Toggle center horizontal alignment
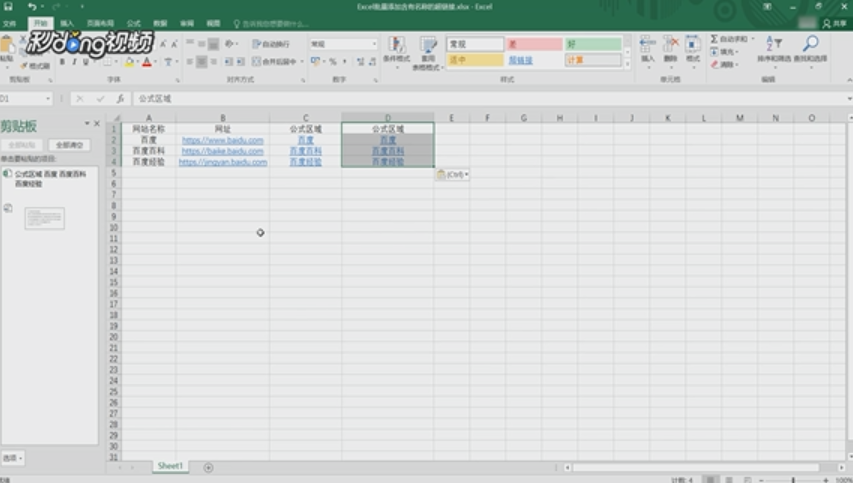Viewport: 853px width, 483px height. pos(201,61)
